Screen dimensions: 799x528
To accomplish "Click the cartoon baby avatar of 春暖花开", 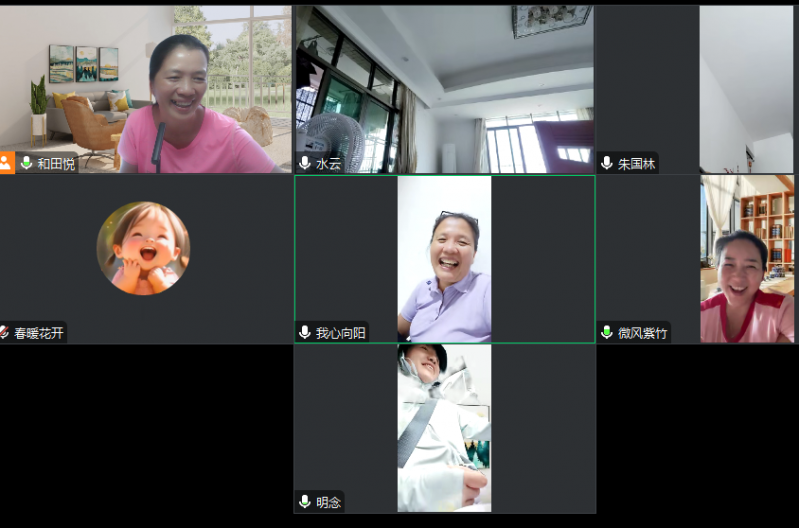I will 143,248.
